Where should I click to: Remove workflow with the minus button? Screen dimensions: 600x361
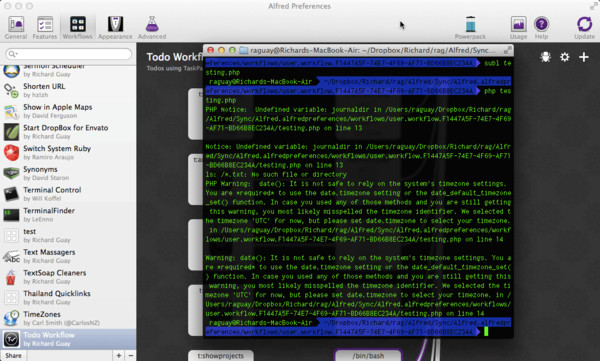pos(130,356)
